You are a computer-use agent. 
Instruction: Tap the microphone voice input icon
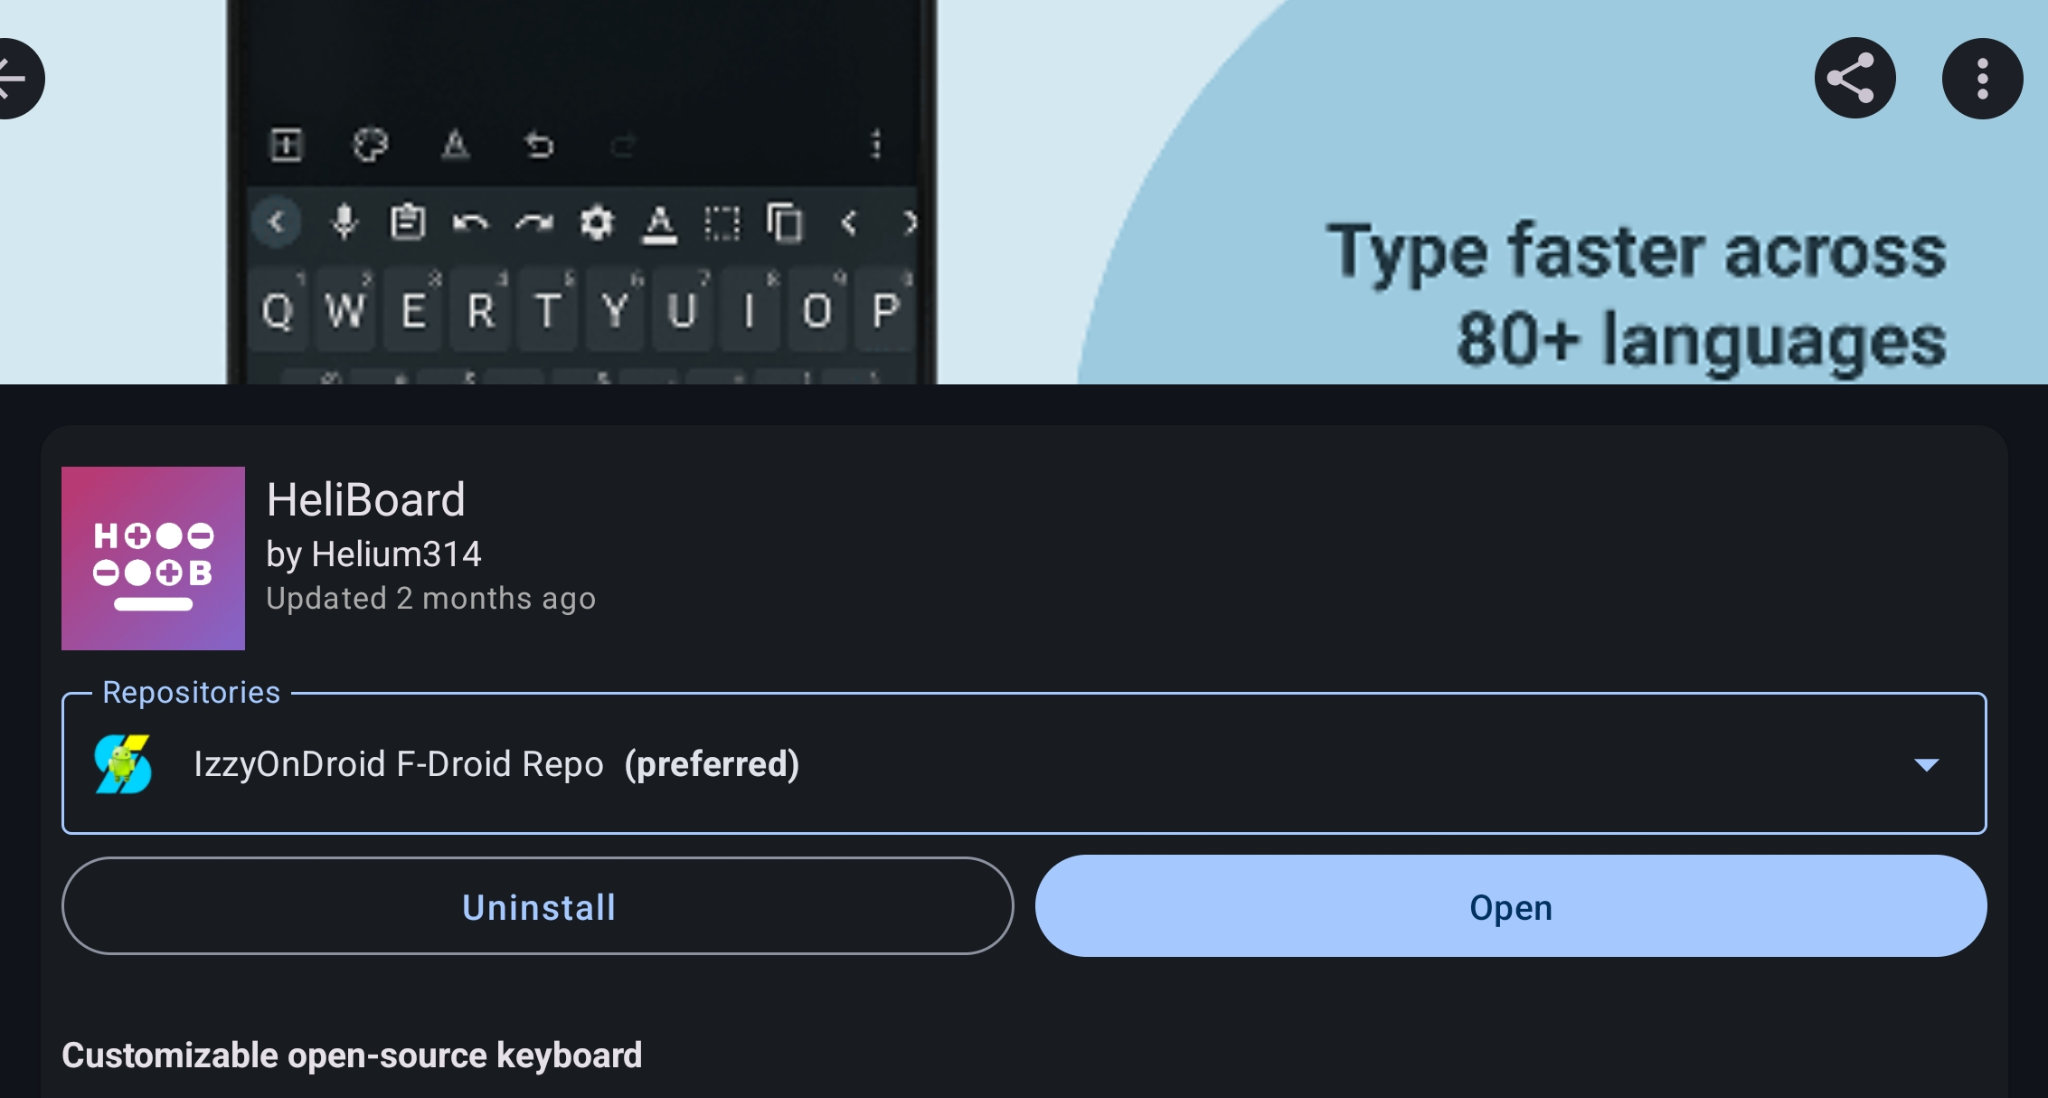(343, 222)
